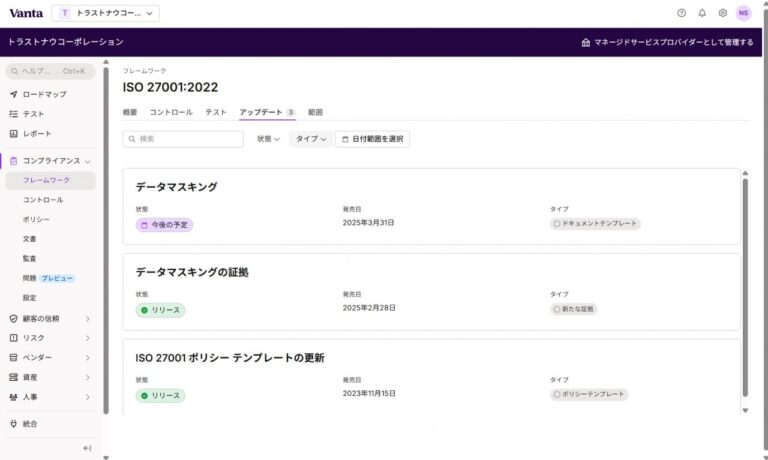Open the help question mark icon

pos(681,13)
